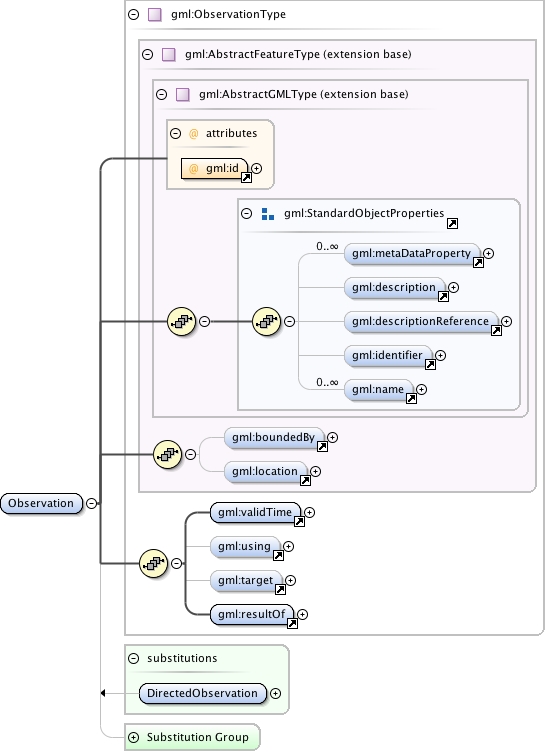The image size is (546, 754).
Task: Click the reference arrow on gml:metaDataProperty
Action: [x=478, y=262]
